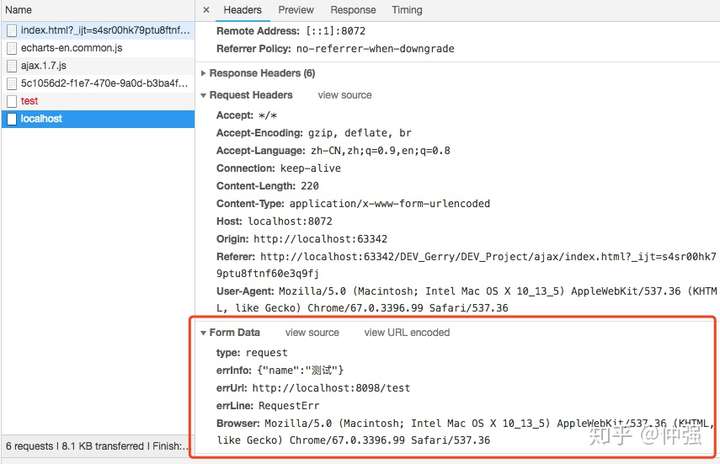This screenshot has height=464, width=720.
Task: Switch to the Preview tab
Action: click(296, 10)
